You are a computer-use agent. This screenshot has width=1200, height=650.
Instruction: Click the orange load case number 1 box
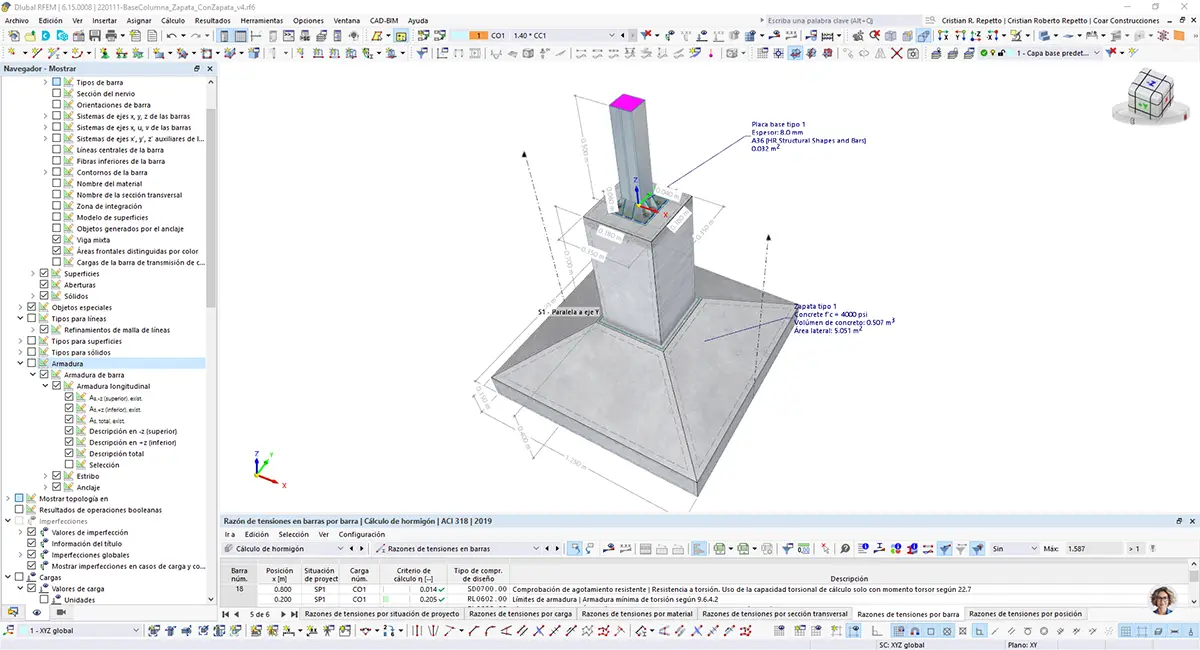click(479, 35)
